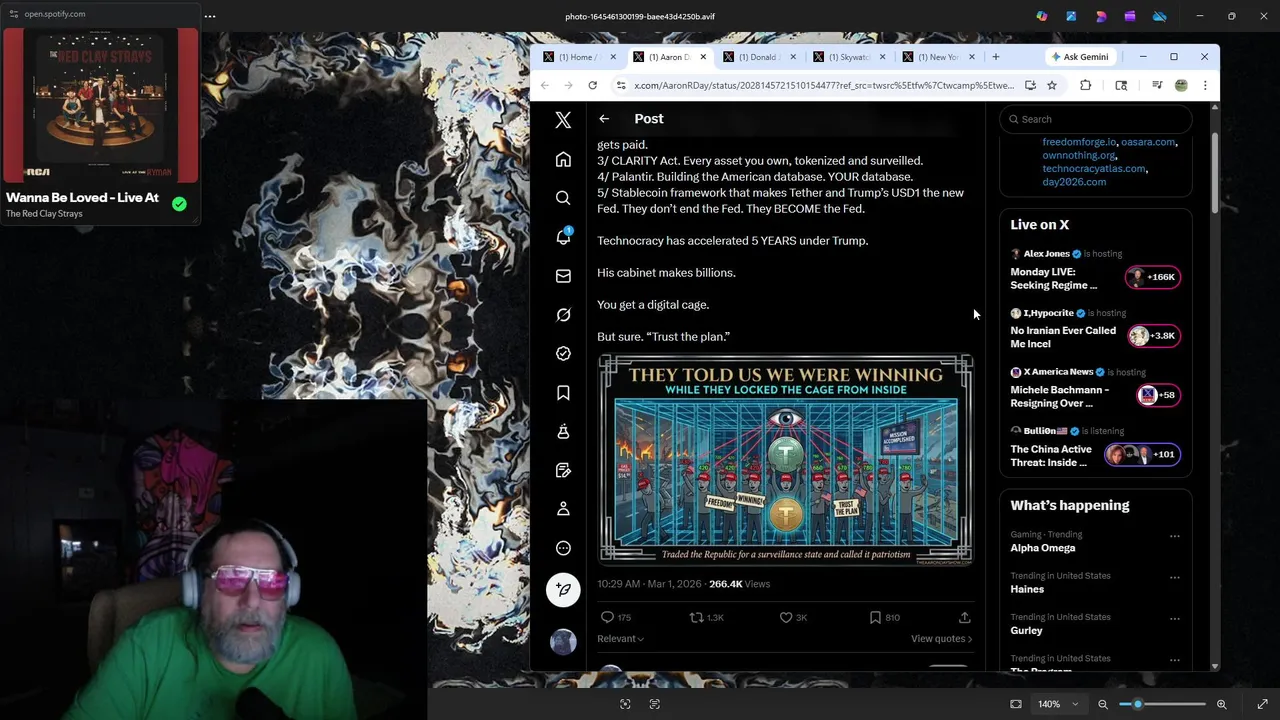The height and width of the screenshot is (720, 1280).
Task: Join Alex Jones Monday LIVE space
Action: coord(1096,272)
